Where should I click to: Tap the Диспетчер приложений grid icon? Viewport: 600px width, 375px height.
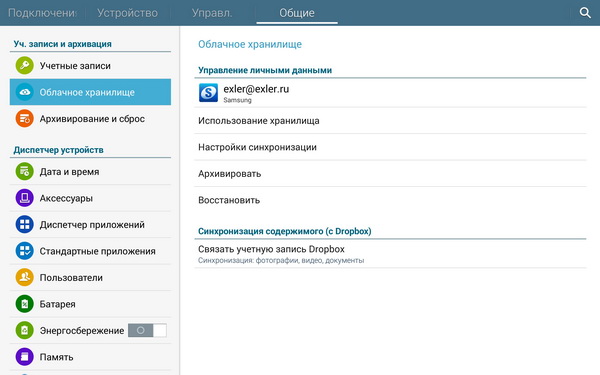[24, 224]
